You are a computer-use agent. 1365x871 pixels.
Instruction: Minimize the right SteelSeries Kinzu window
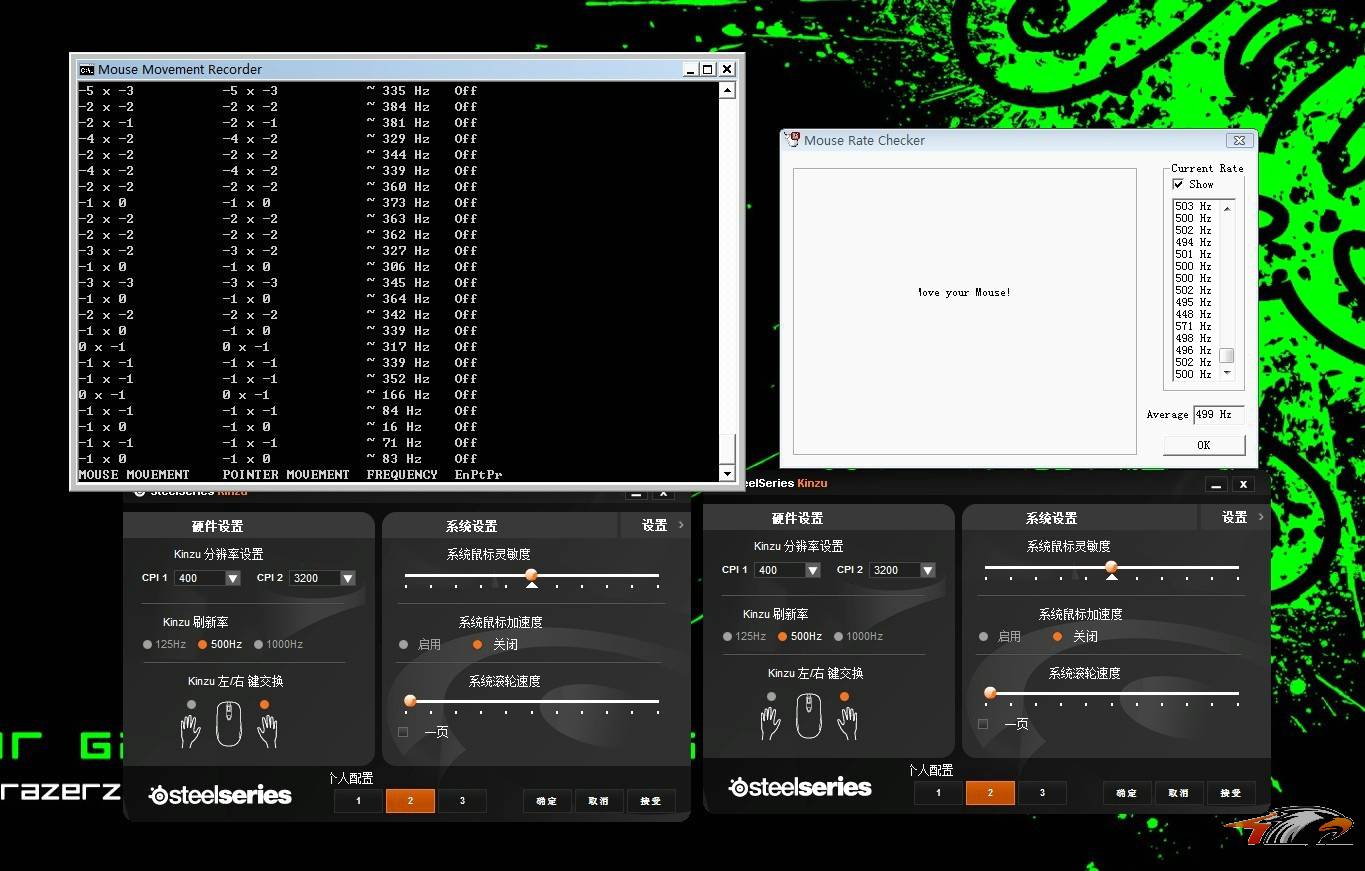pos(1216,484)
